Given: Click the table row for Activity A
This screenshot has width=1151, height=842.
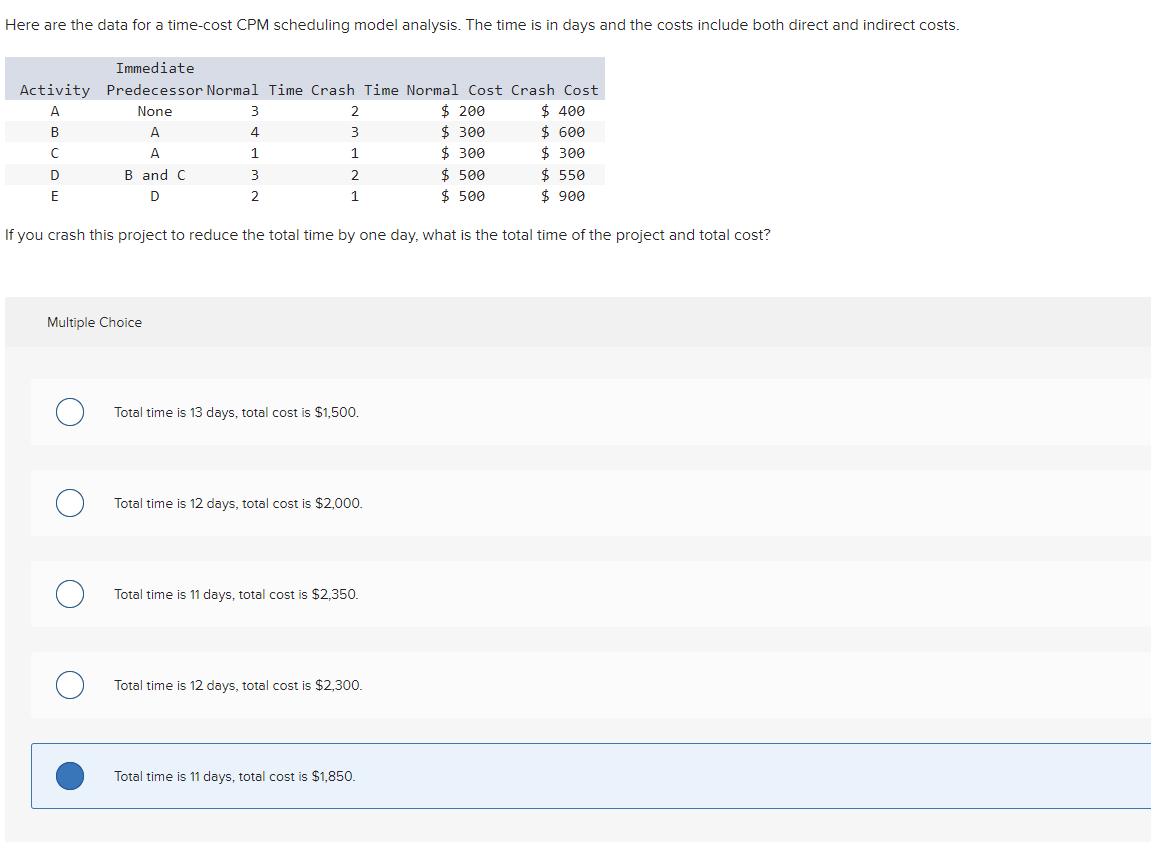Looking at the screenshot, I should pyautogui.click(x=300, y=111).
